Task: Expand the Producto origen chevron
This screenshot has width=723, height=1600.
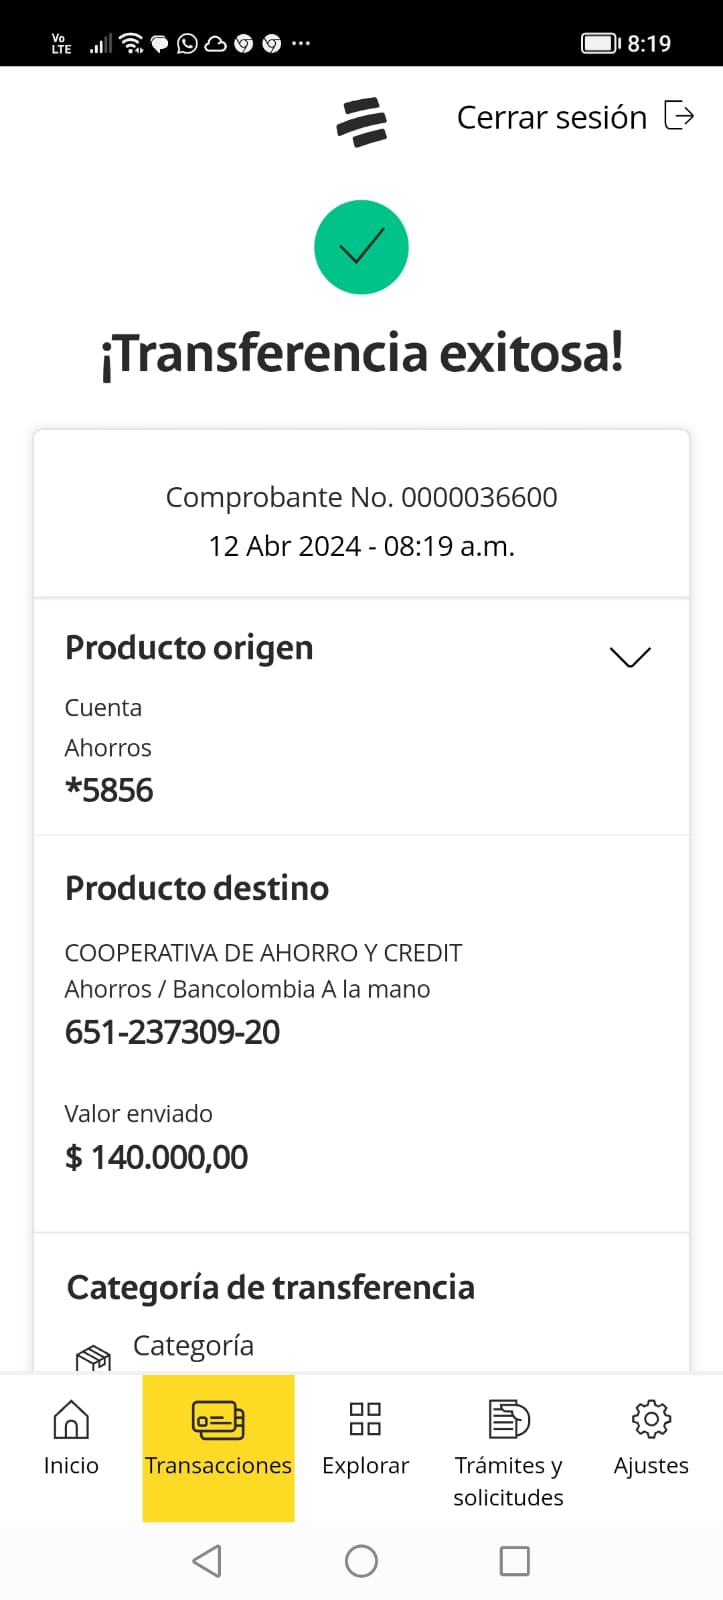Action: coord(630,656)
